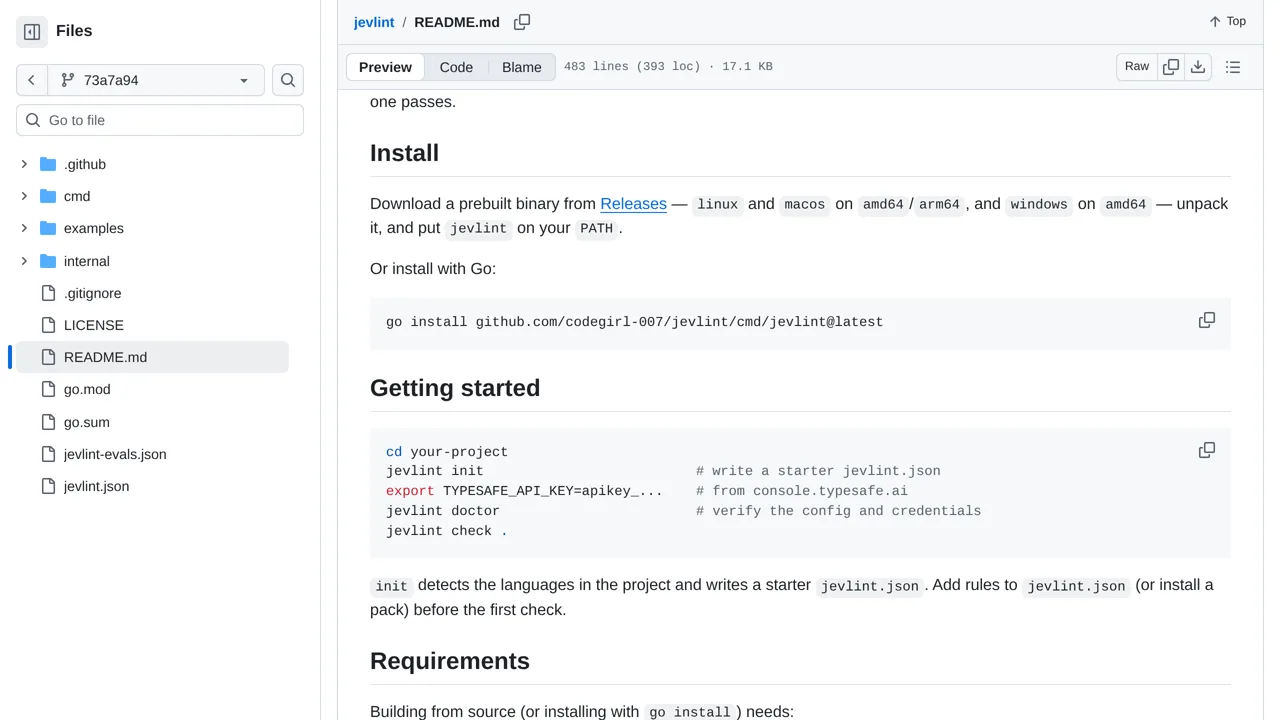Screen dimensions: 1280x720
Task: Click README.md in the breadcrumb
Action: pyautogui.click(x=457, y=22)
